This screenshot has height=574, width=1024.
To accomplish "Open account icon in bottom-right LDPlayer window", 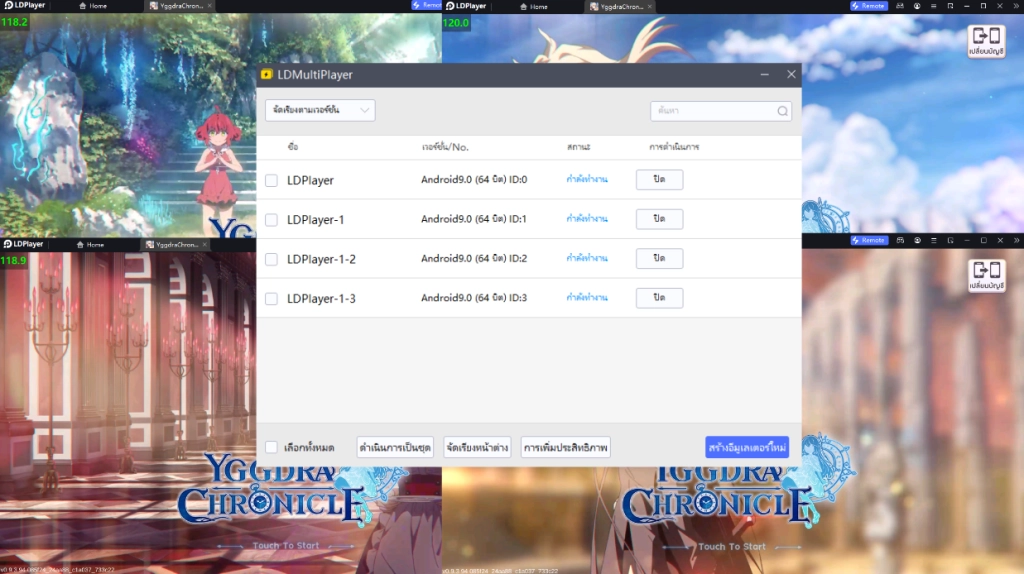I will [917, 240].
